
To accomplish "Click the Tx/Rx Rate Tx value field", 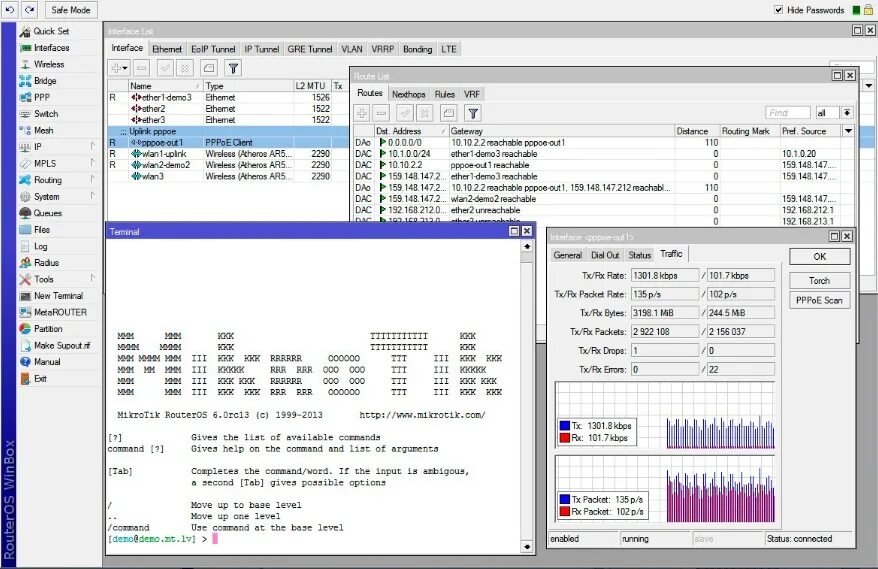I will click(x=665, y=276).
